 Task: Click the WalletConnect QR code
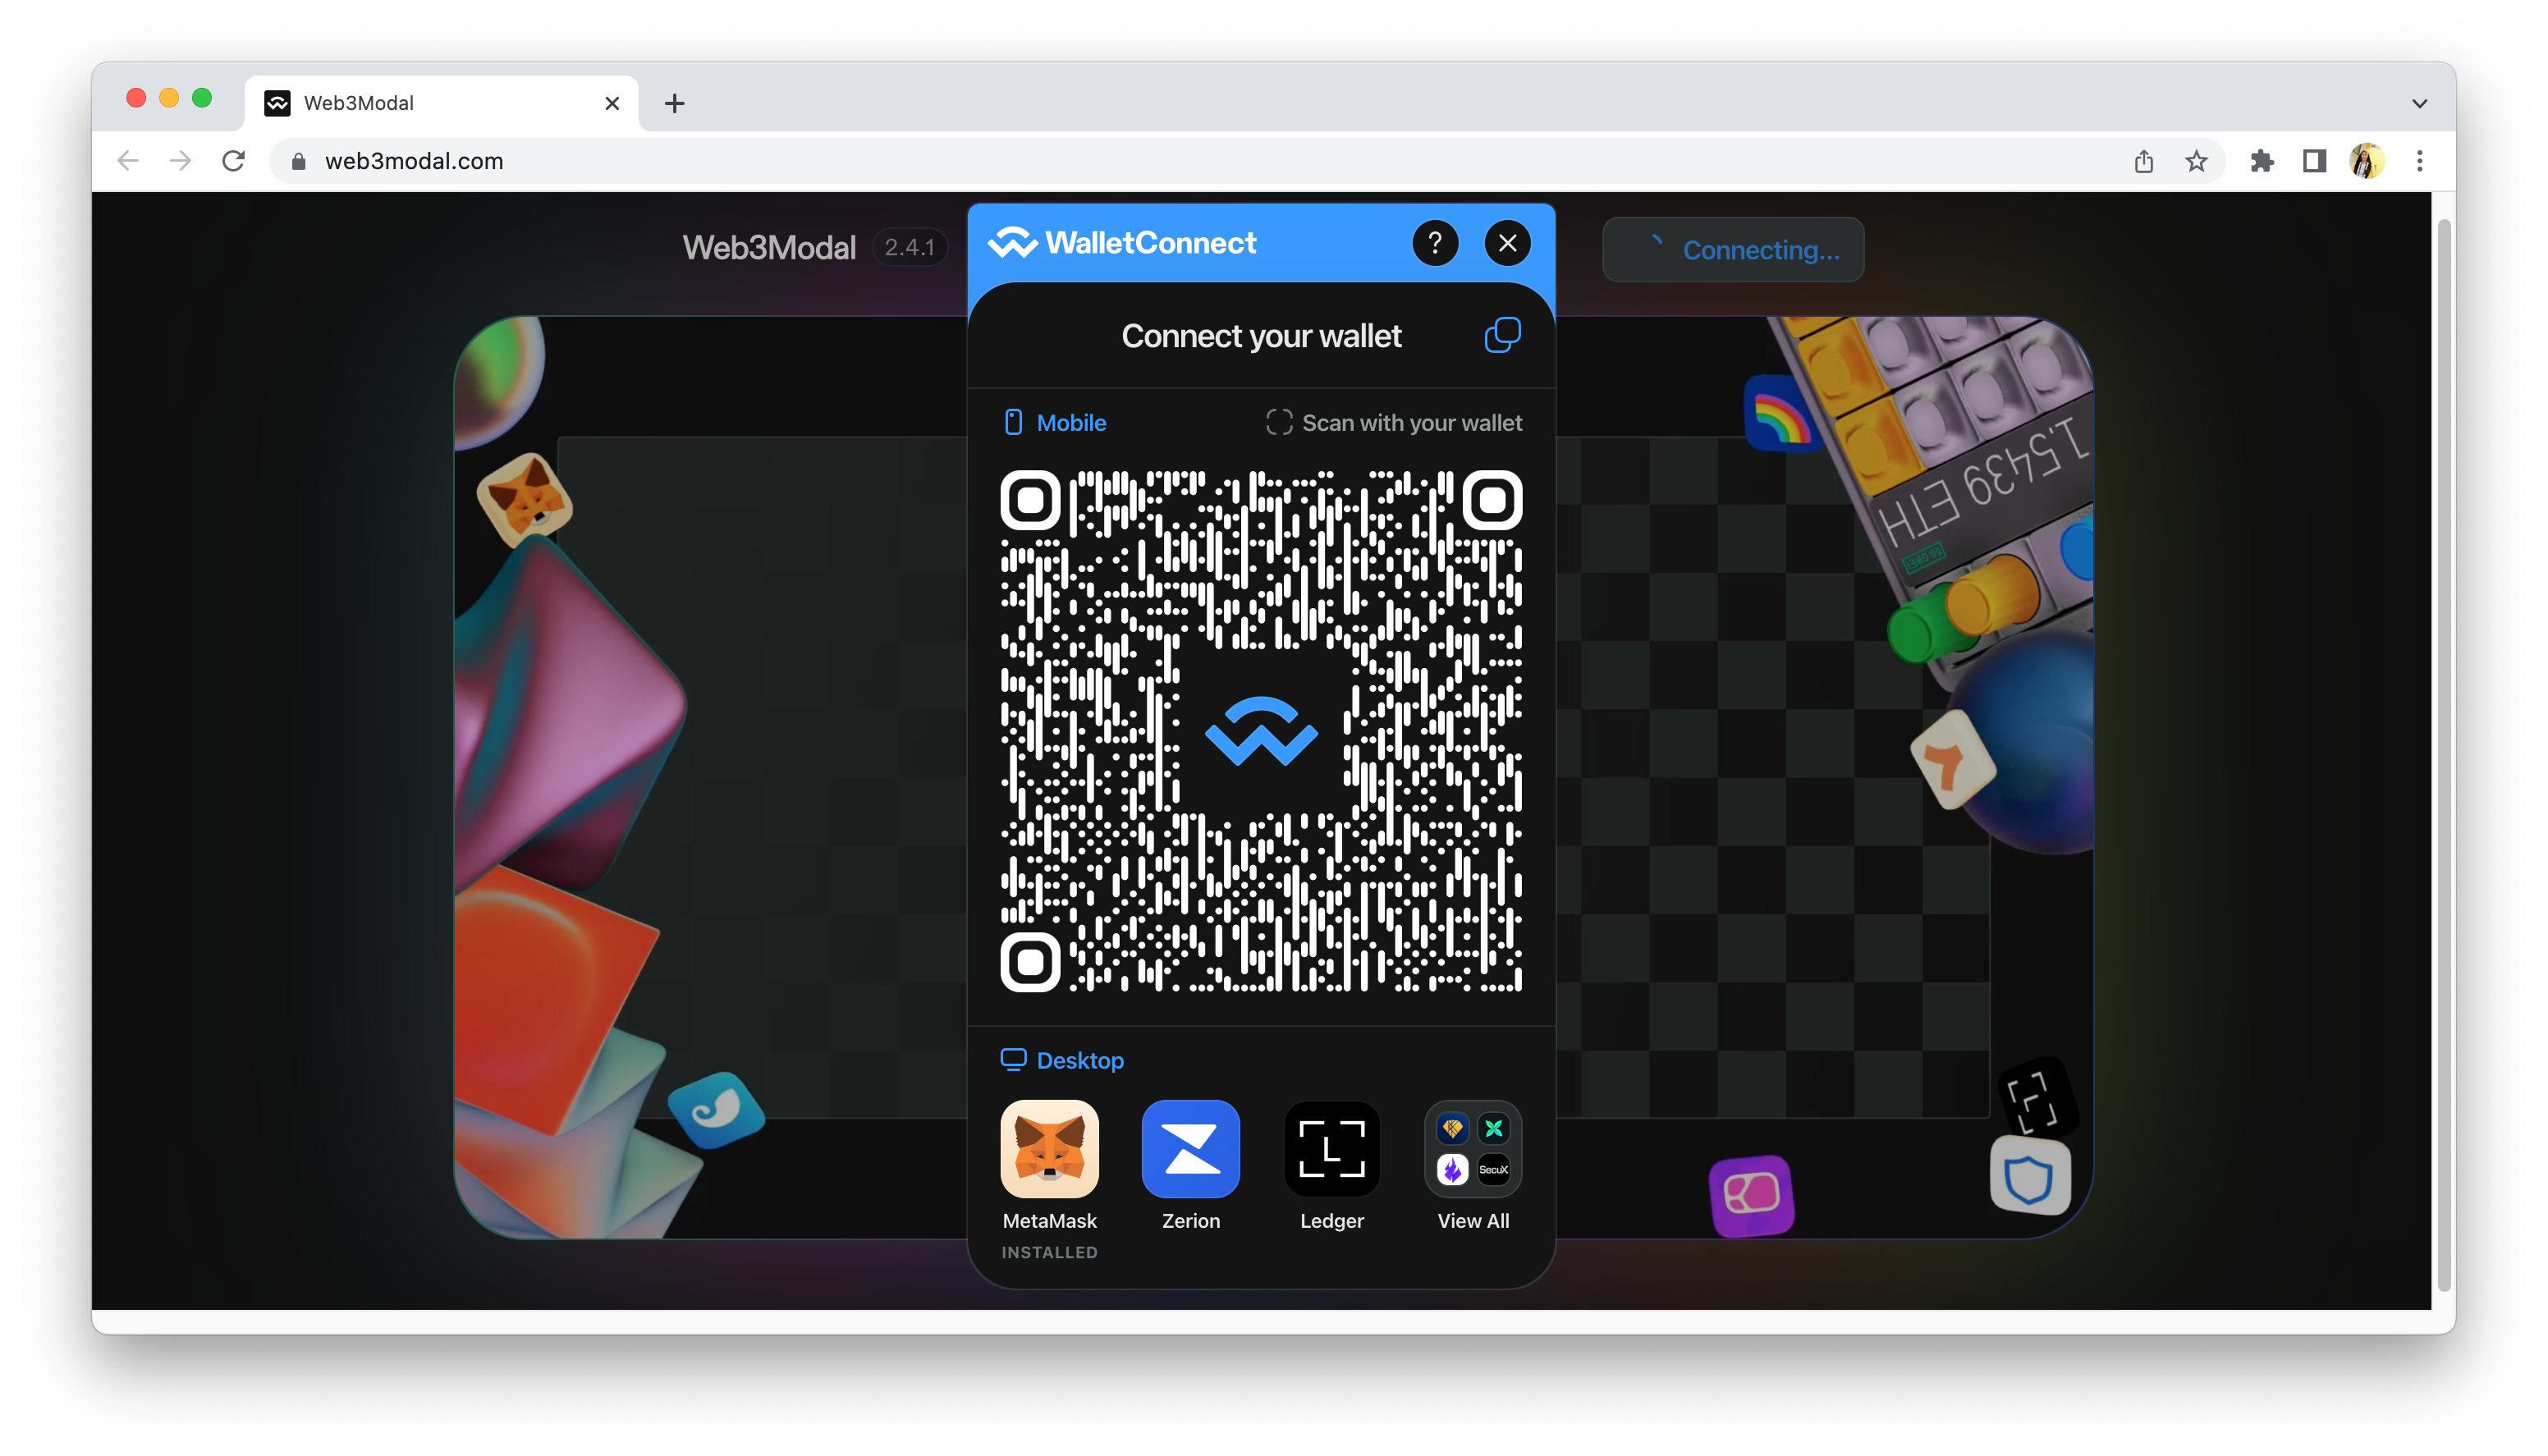(1261, 731)
